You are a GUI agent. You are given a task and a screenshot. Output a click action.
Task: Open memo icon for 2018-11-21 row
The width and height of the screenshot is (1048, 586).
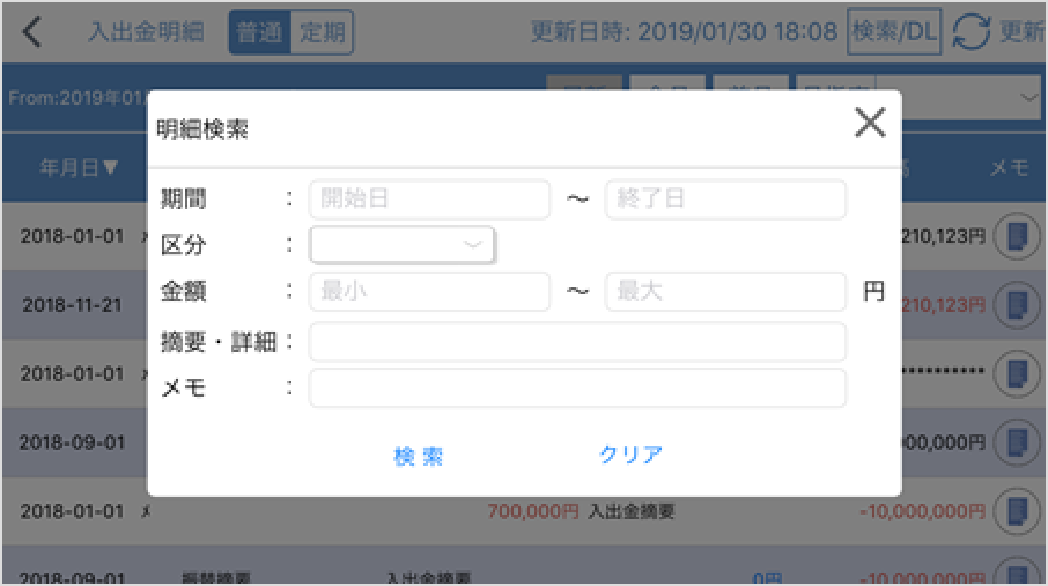point(1016,304)
